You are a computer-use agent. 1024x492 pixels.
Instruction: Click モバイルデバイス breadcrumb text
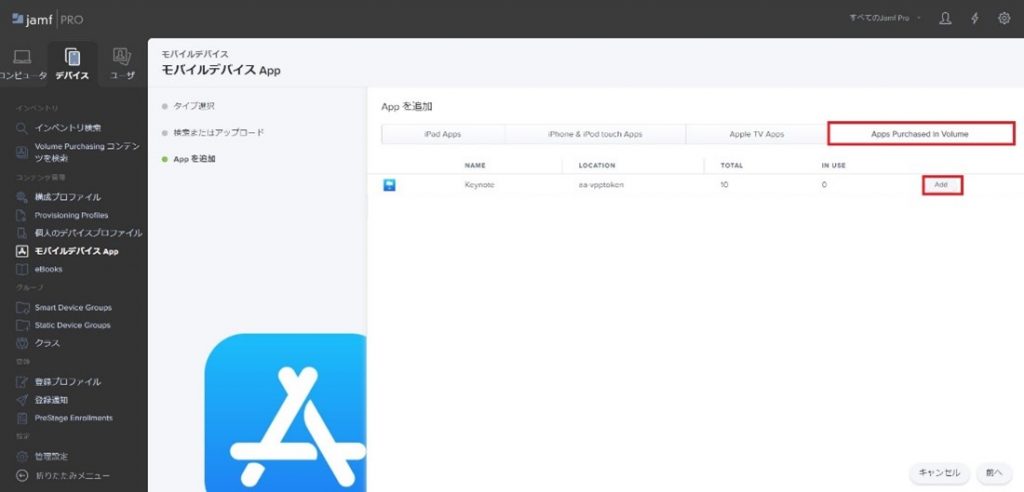click(x=195, y=54)
